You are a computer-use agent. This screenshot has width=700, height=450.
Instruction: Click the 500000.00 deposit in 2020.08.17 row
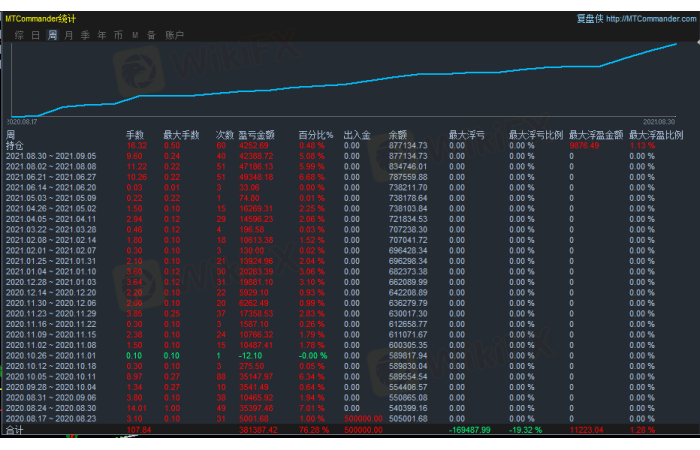coord(363,419)
